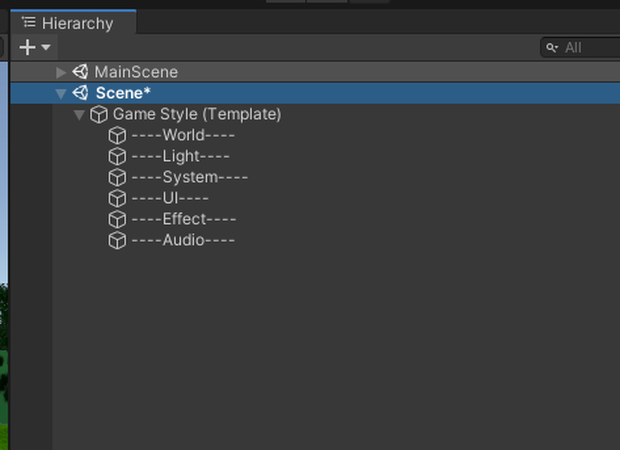Open the create object plus dropdown
Screen dimensions: 620x450
click(x=35, y=47)
